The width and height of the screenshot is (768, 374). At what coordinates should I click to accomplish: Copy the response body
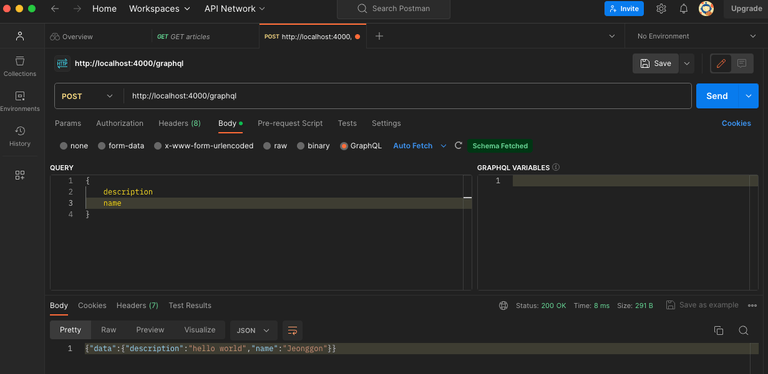tap(719, 330)
